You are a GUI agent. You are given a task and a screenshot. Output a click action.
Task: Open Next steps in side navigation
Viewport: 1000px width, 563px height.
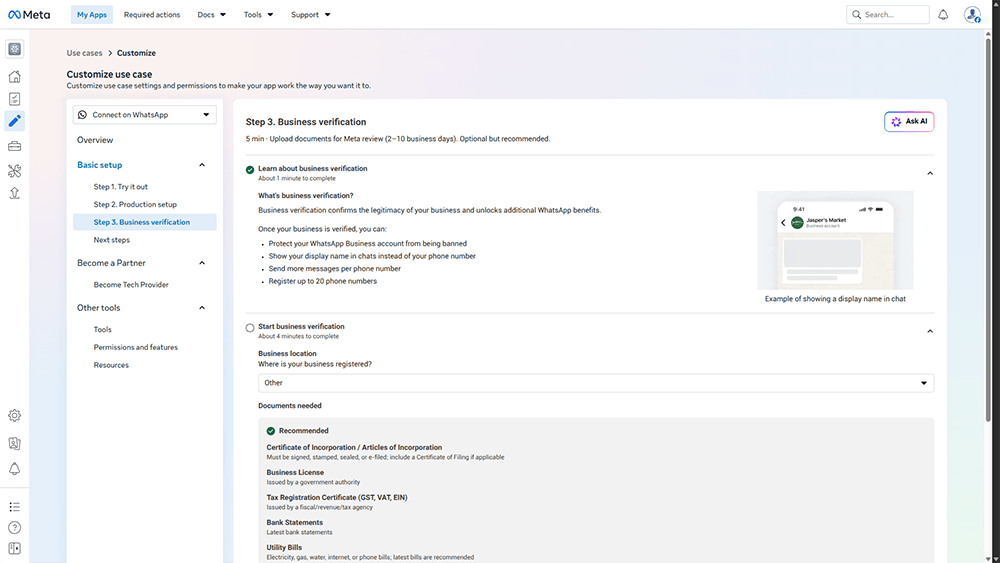pyautogui.click(x=112, y=240)
